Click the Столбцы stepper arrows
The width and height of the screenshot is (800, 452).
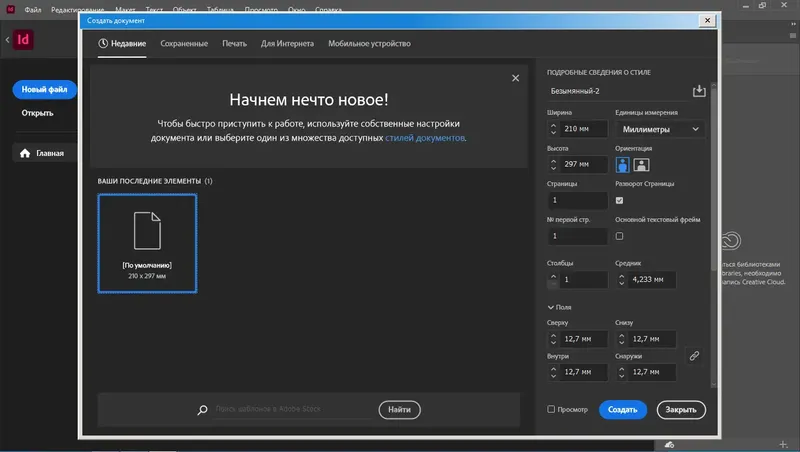[x=554, y=280]
